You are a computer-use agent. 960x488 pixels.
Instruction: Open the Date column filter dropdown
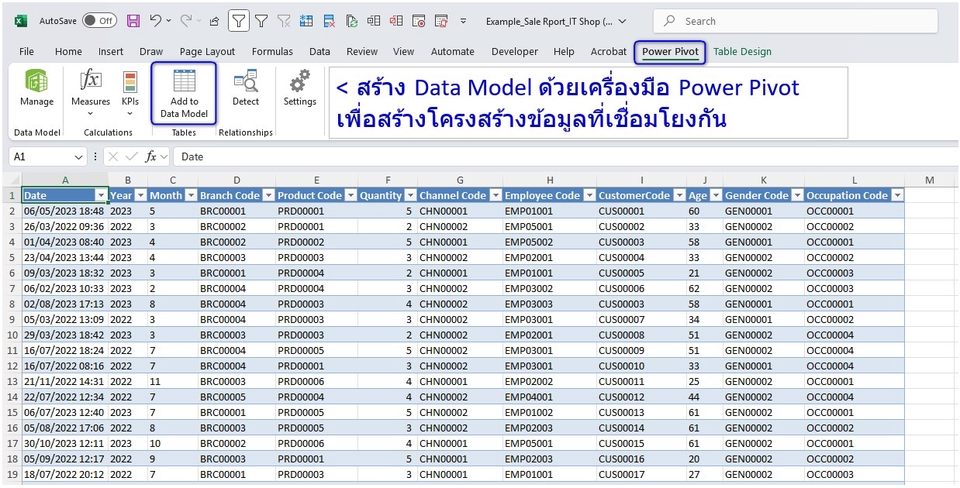(102, 195)
